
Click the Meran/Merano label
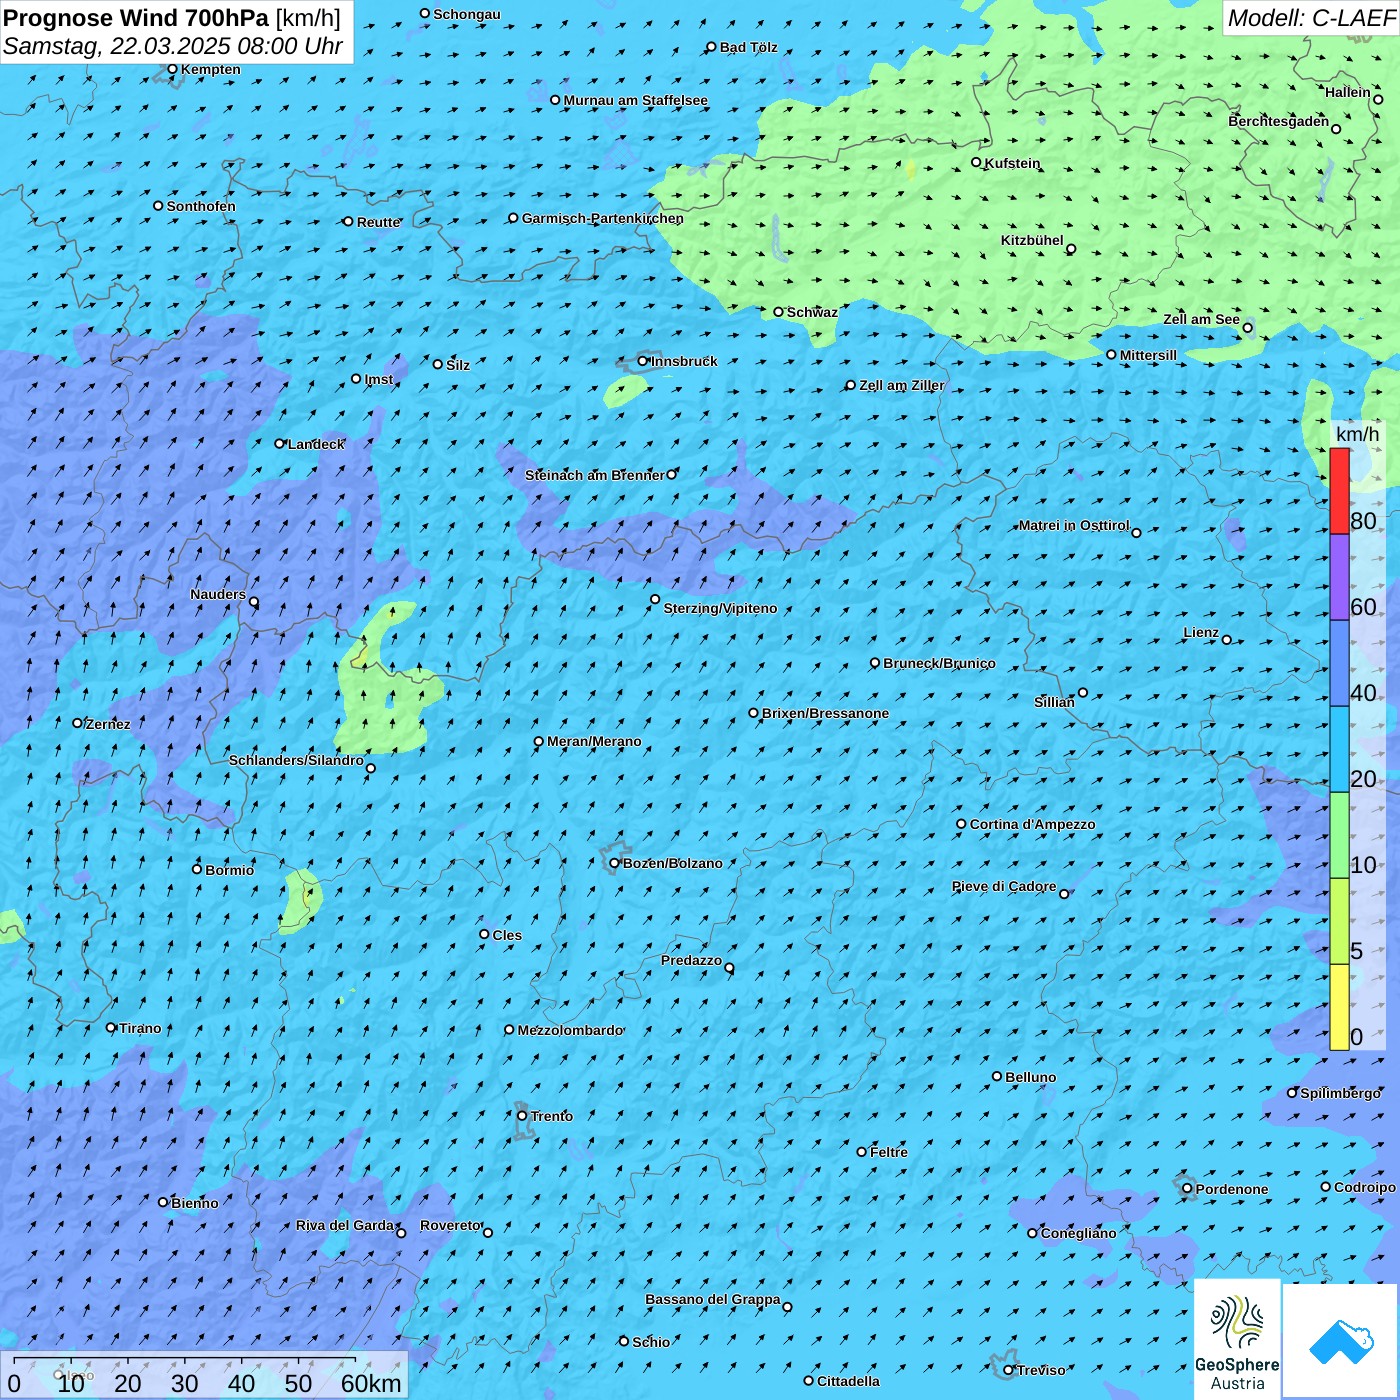(594, 741)
